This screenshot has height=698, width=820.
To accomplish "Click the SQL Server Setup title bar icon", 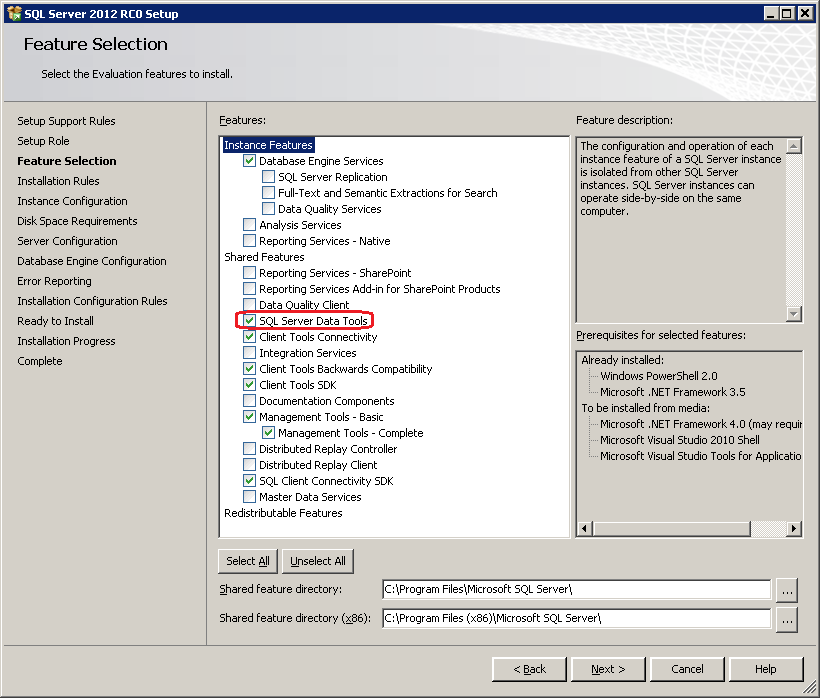I will click(x=14, y=13).
